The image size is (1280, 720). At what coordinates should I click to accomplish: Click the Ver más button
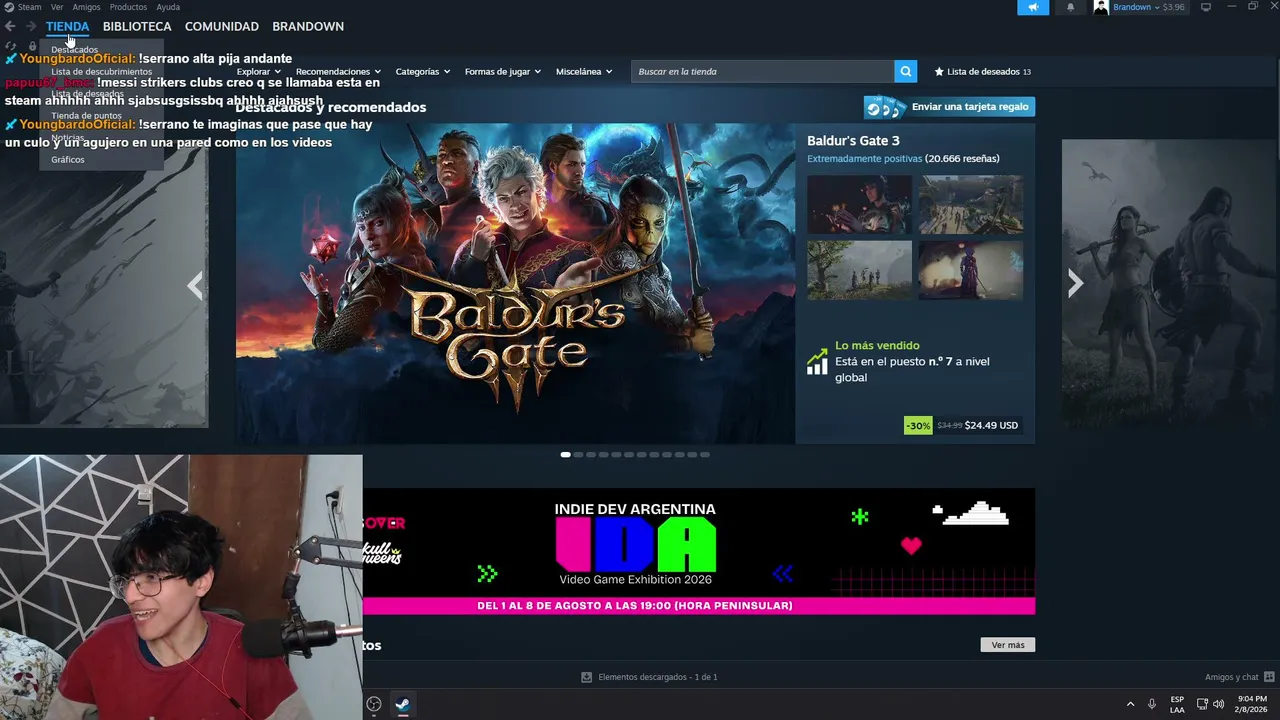coord(1008,645)
